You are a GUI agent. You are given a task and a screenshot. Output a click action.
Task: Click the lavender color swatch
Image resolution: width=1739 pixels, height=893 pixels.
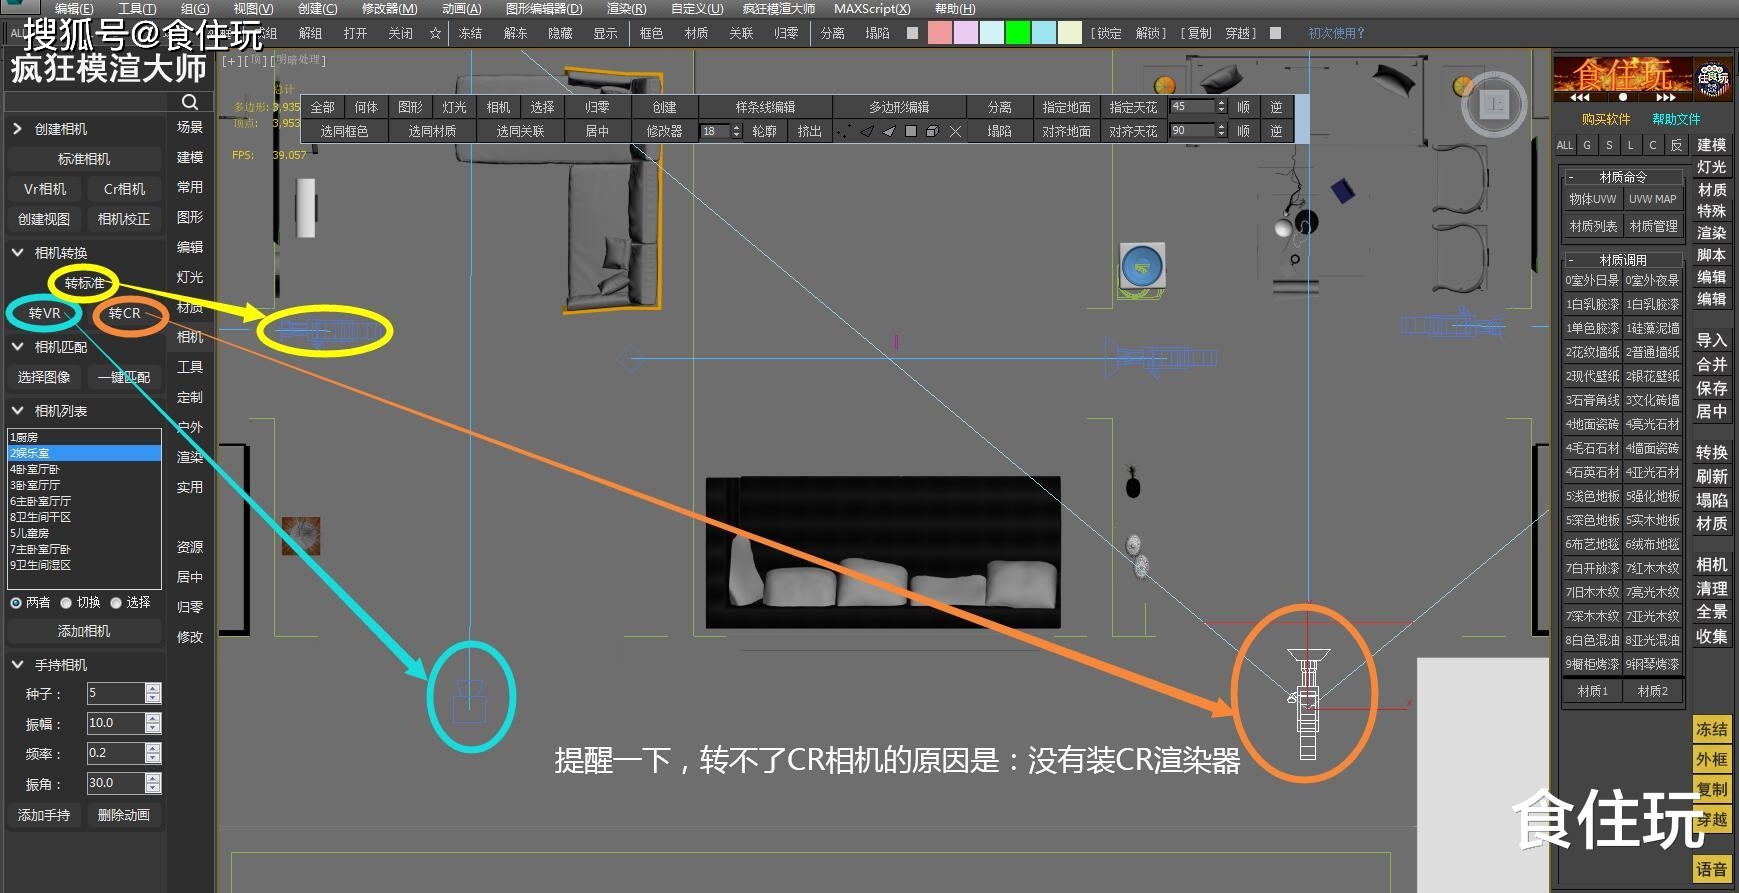[965, 33]
